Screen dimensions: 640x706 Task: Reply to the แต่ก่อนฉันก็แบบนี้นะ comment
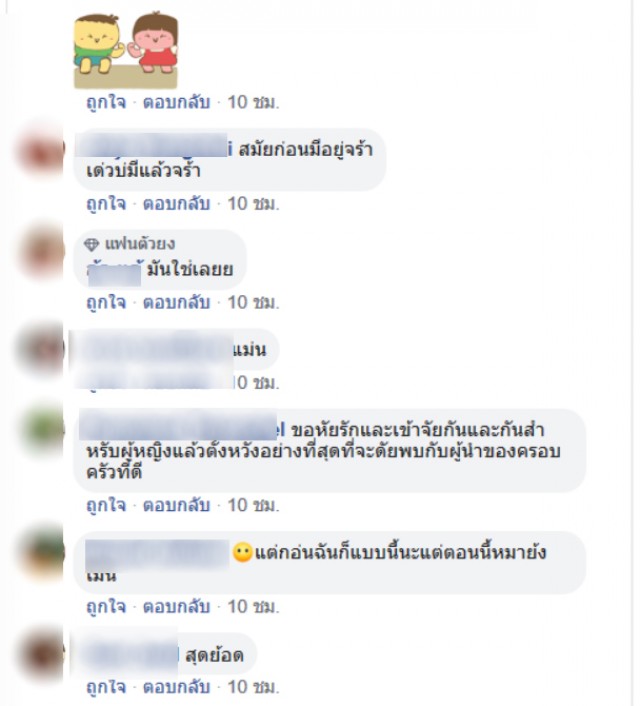[177, 606]
